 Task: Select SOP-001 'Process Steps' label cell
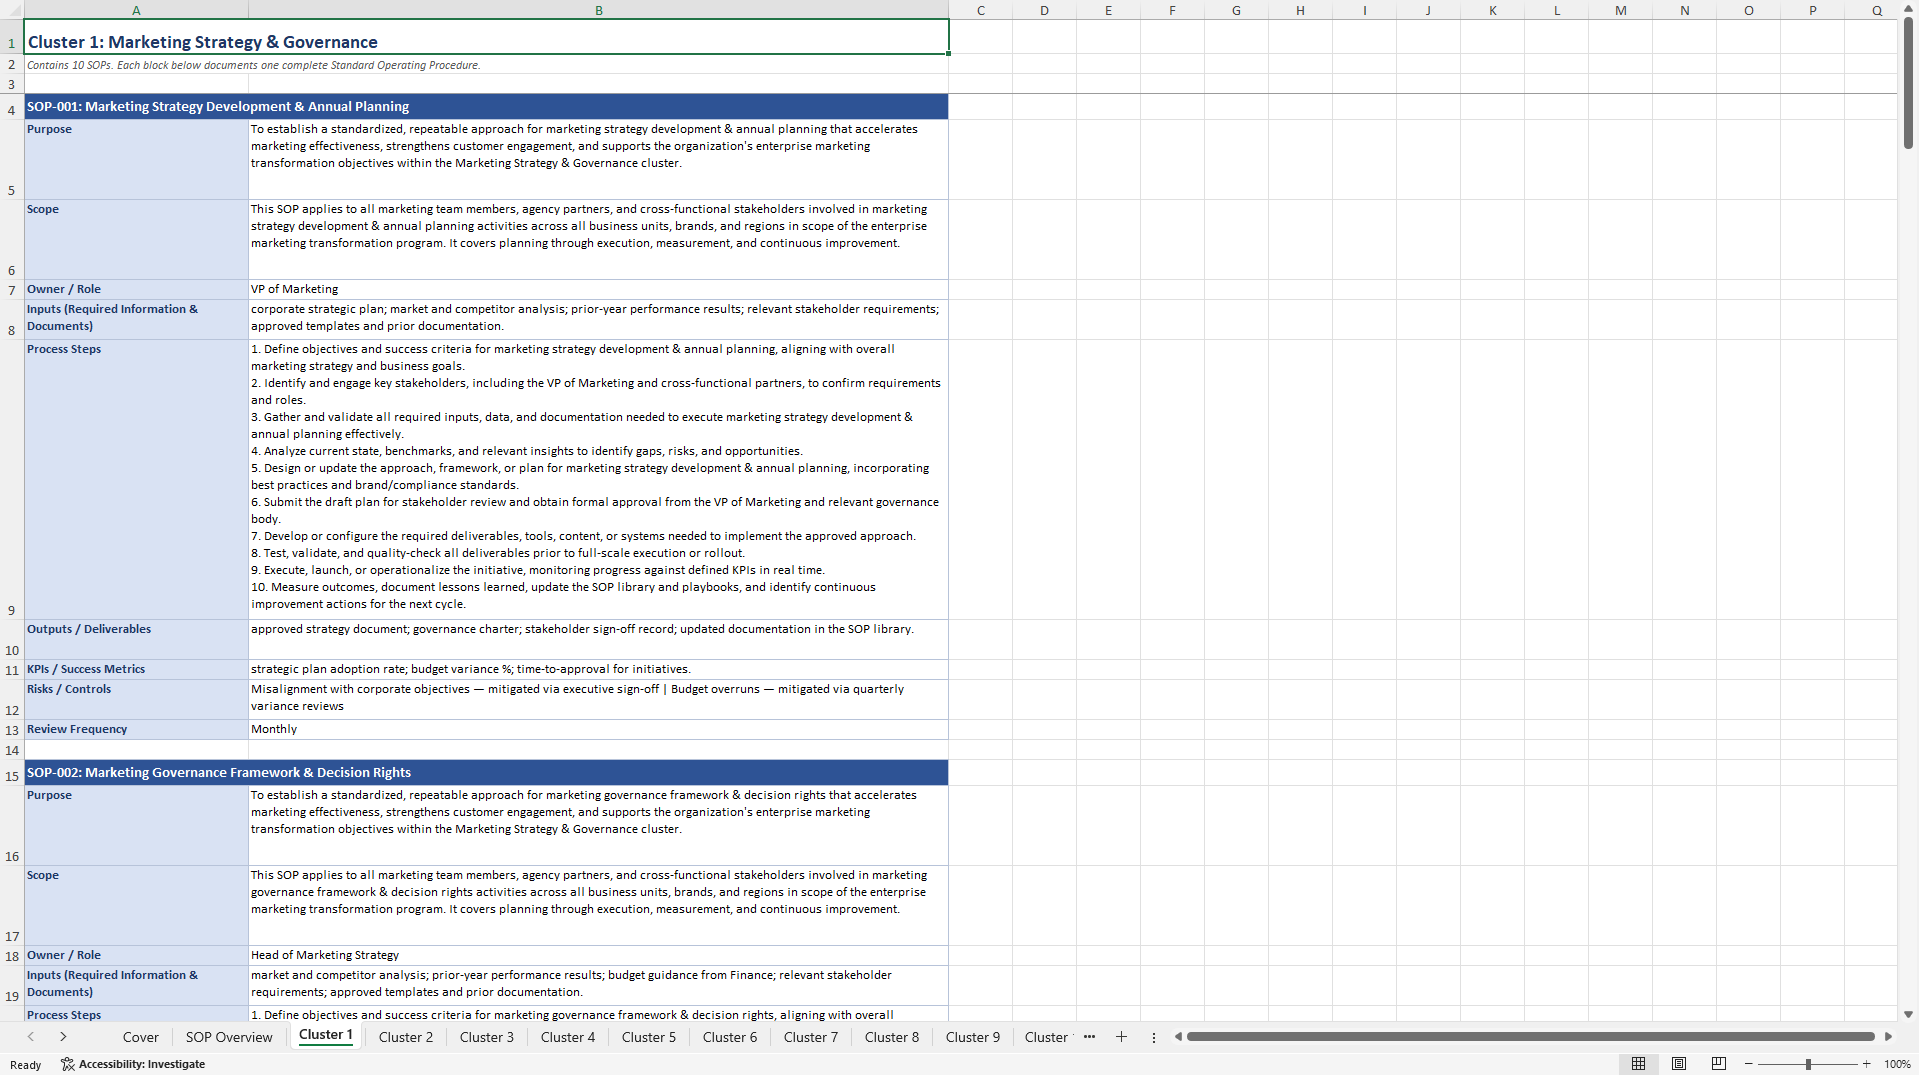(x=136, y=479)
